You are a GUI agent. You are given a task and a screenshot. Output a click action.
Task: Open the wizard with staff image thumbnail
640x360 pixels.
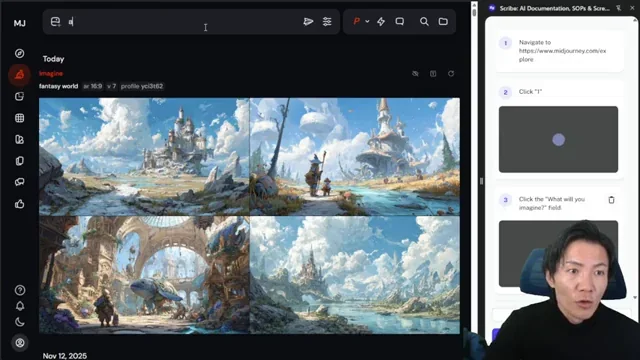(x=355, y=156)
